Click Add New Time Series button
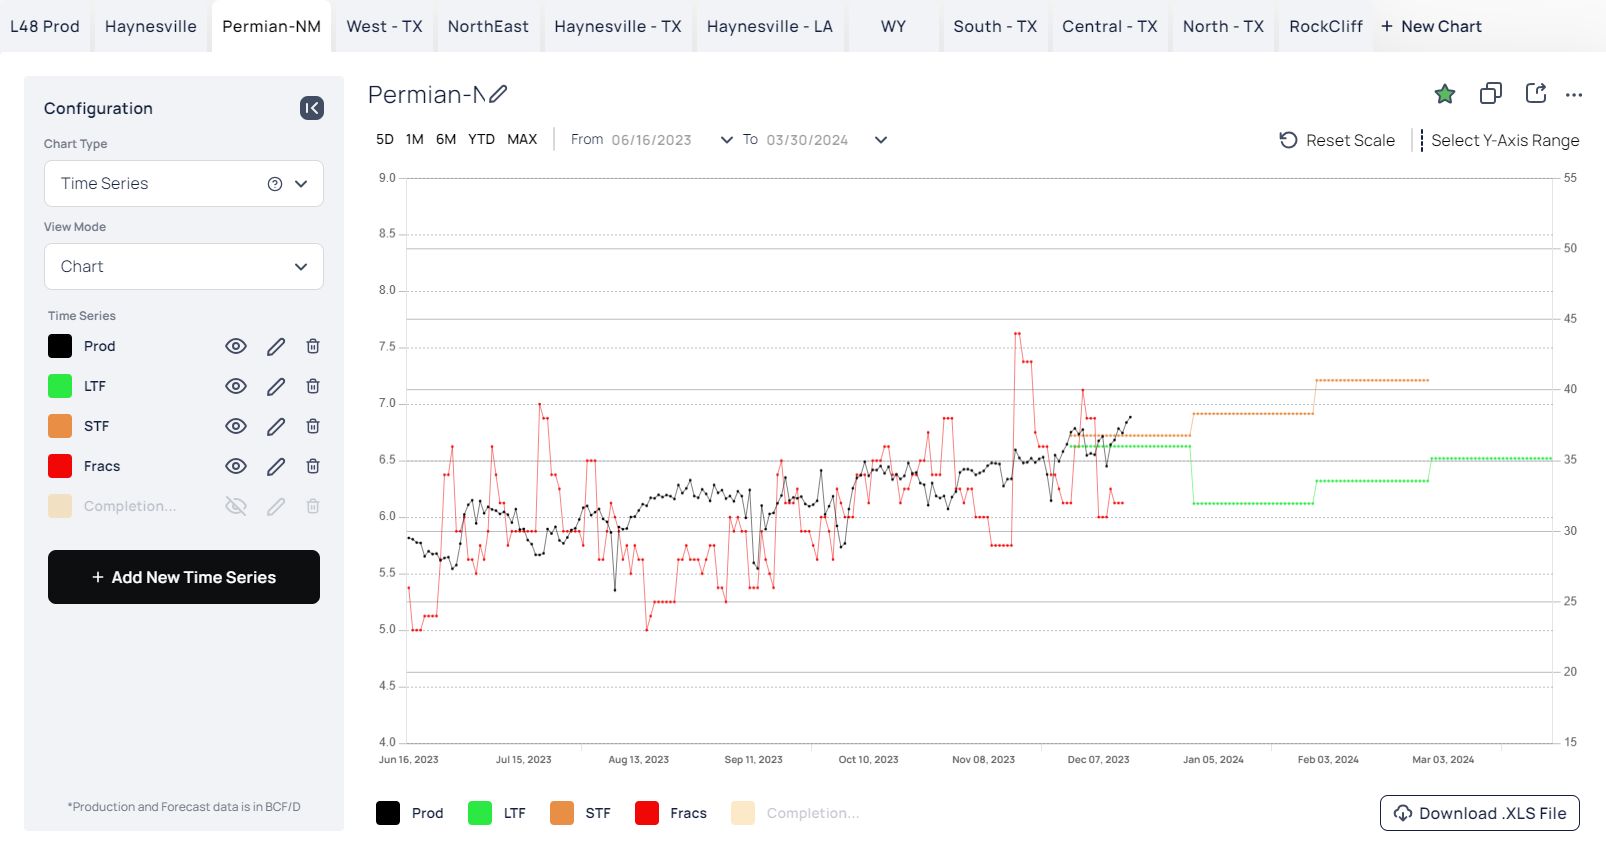The width and height of the screenshot is (1606, 850). pos(184,577)
